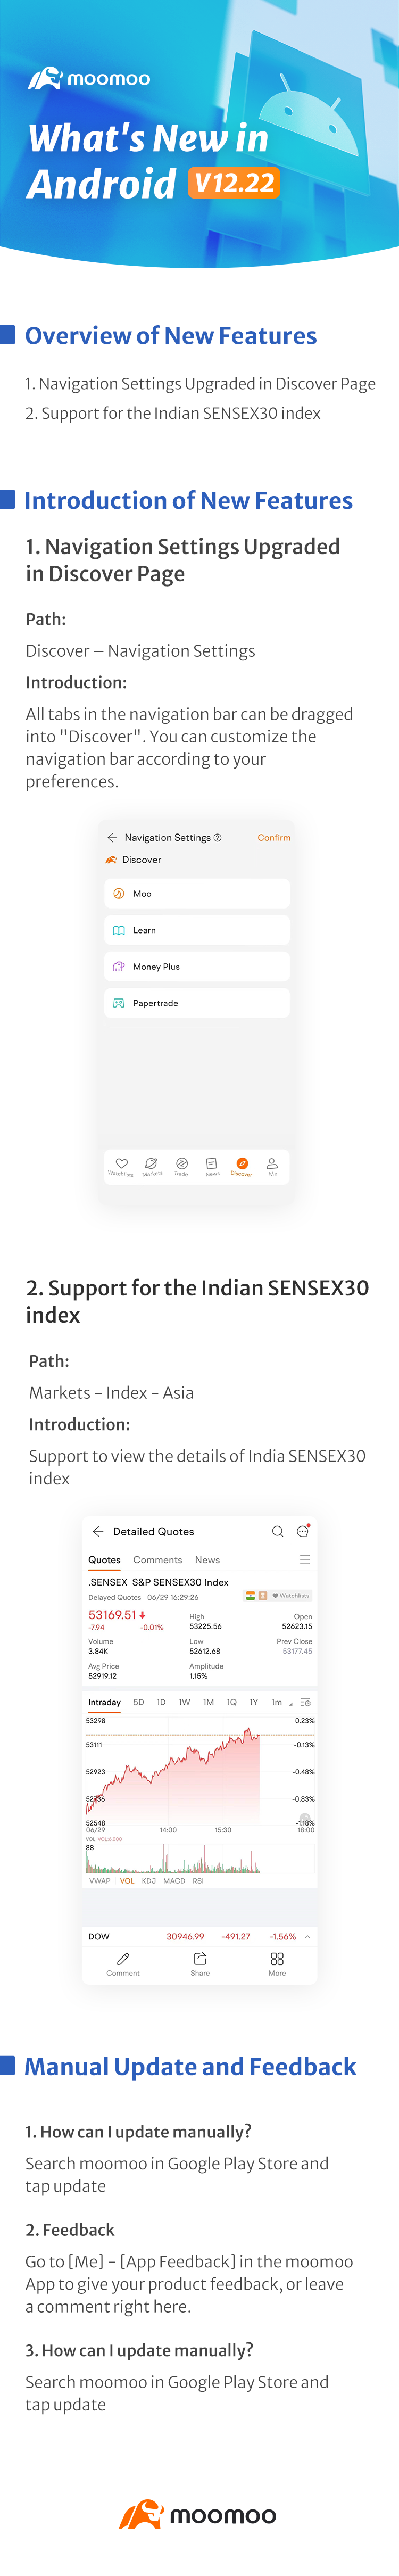Open the hamburger menu beside News tab
This screenshot has height=2576, width=399.
pos(305,1559)
